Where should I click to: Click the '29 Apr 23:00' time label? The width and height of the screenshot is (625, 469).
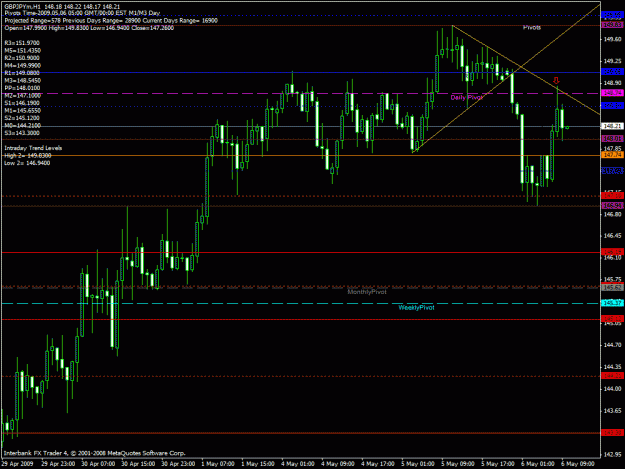click(x=58, y=464)
